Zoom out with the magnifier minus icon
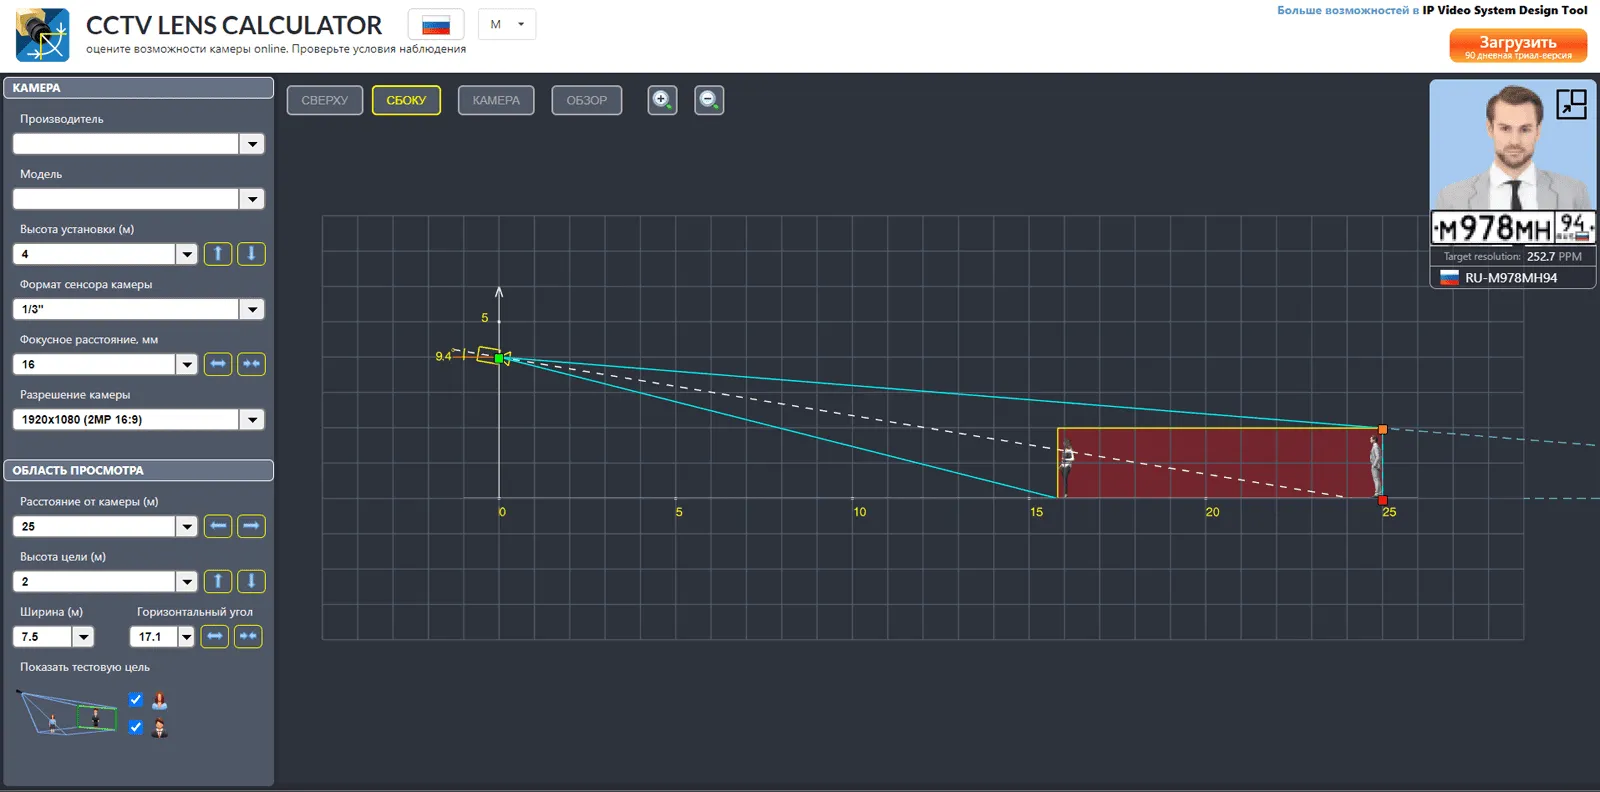 click(709, 100)
